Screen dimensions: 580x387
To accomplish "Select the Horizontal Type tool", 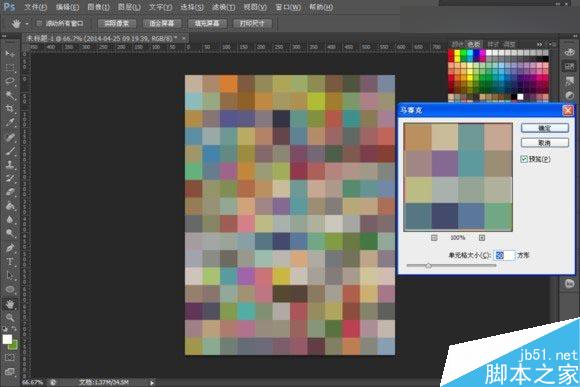I will [10, 262].
